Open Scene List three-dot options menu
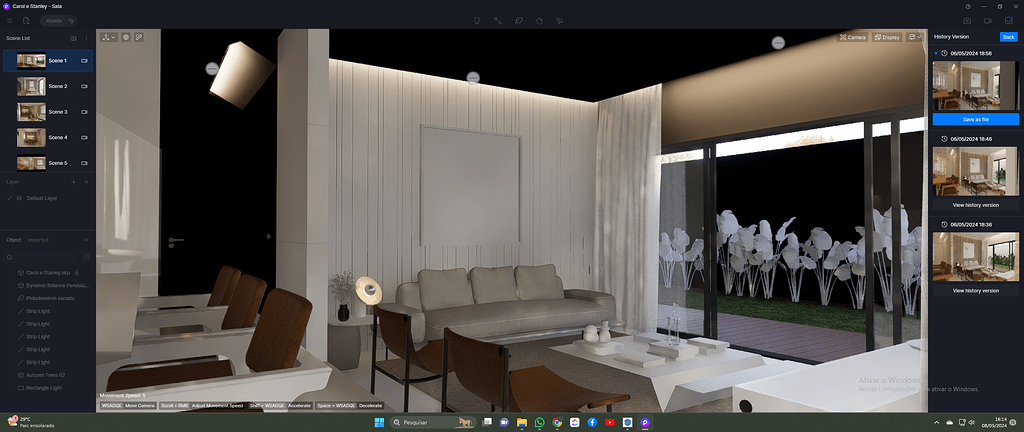 [86, 39]
